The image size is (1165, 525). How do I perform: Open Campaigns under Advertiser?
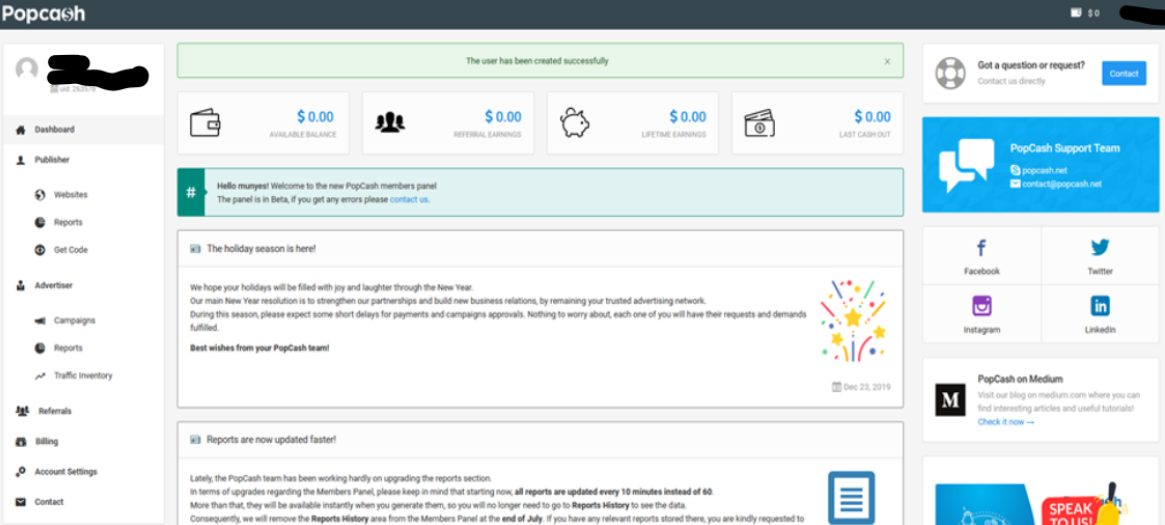point(74,320)
